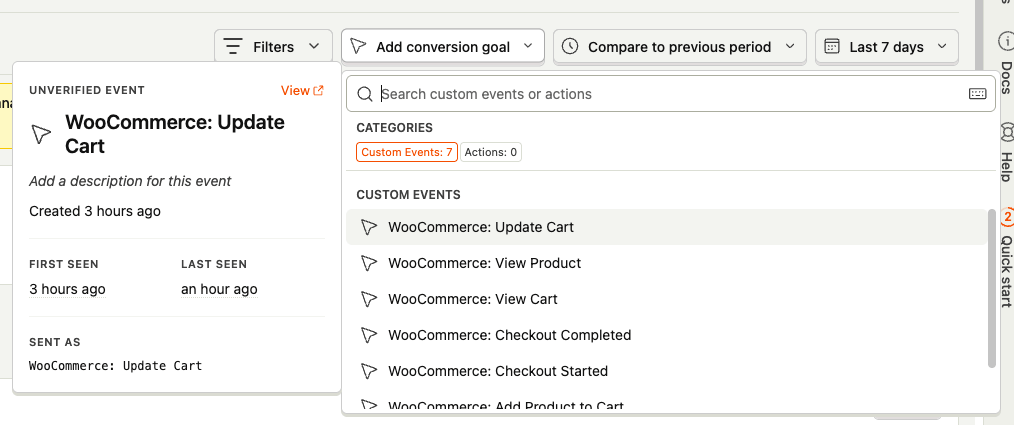
Task: Click the Sent As code WooCommerce: Update Cart
Action: click(x=116, y=365)
